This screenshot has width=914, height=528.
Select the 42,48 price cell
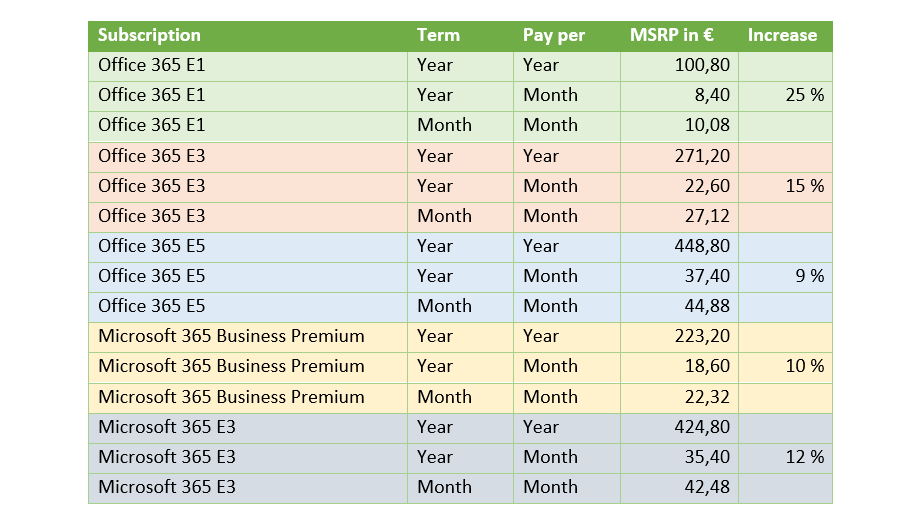point(679,488)
